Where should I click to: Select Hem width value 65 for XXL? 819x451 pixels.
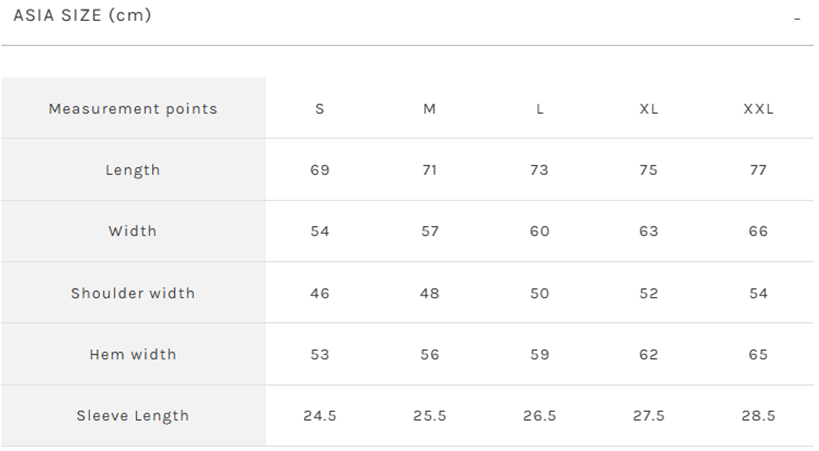[x=759, y=354]
